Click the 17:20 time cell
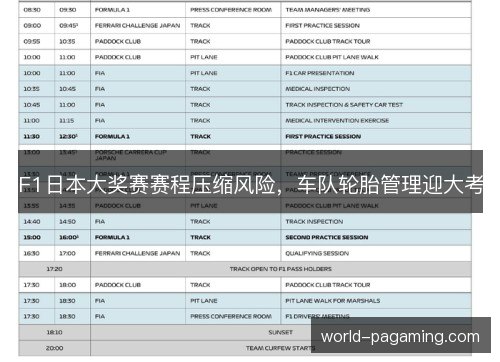Viewport: 500px width, 362px height. pos(54,269)
